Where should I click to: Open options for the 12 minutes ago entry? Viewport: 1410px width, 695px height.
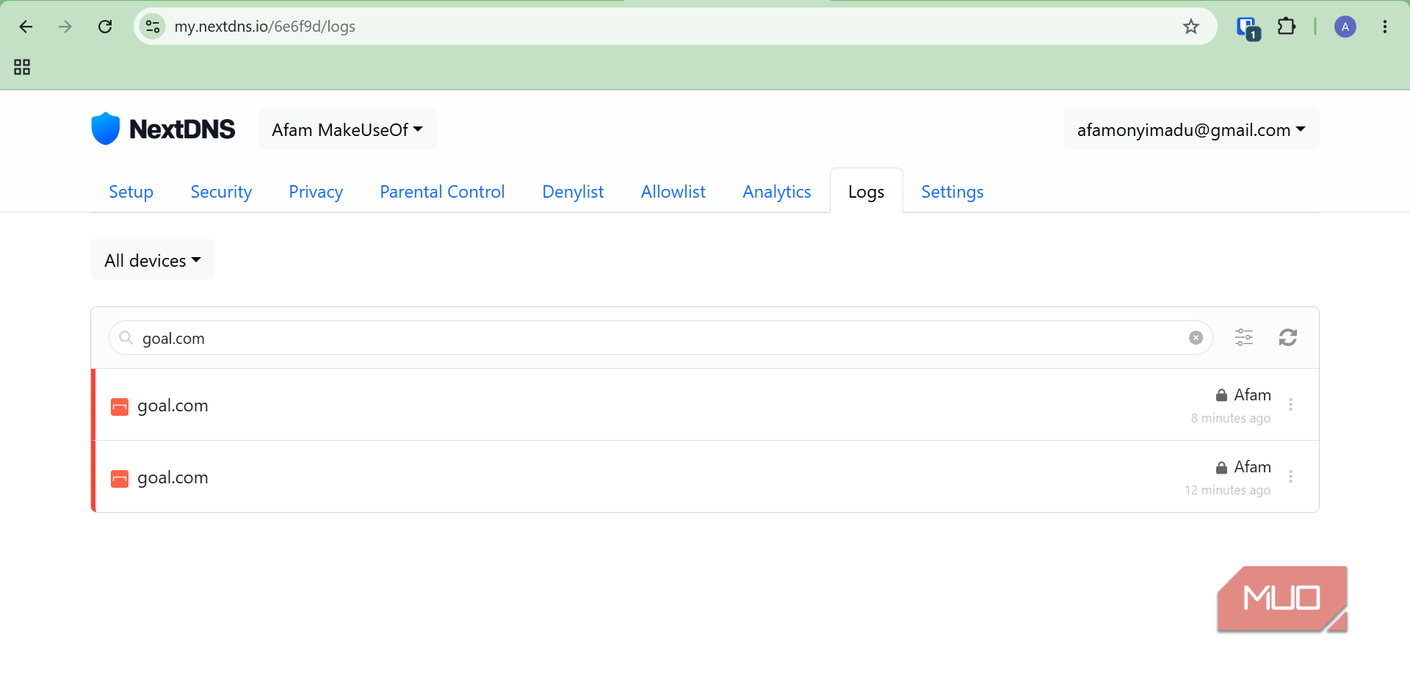1291,477
